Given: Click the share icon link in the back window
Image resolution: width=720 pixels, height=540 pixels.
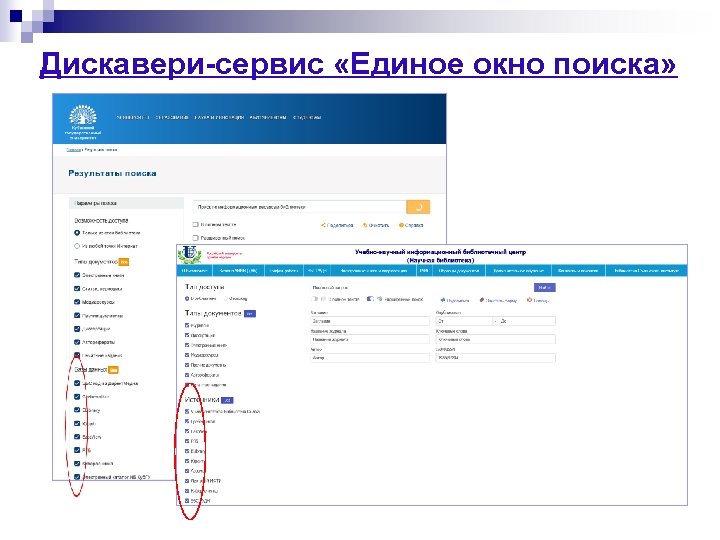Looking at the screenshot, I should (338, 225).
